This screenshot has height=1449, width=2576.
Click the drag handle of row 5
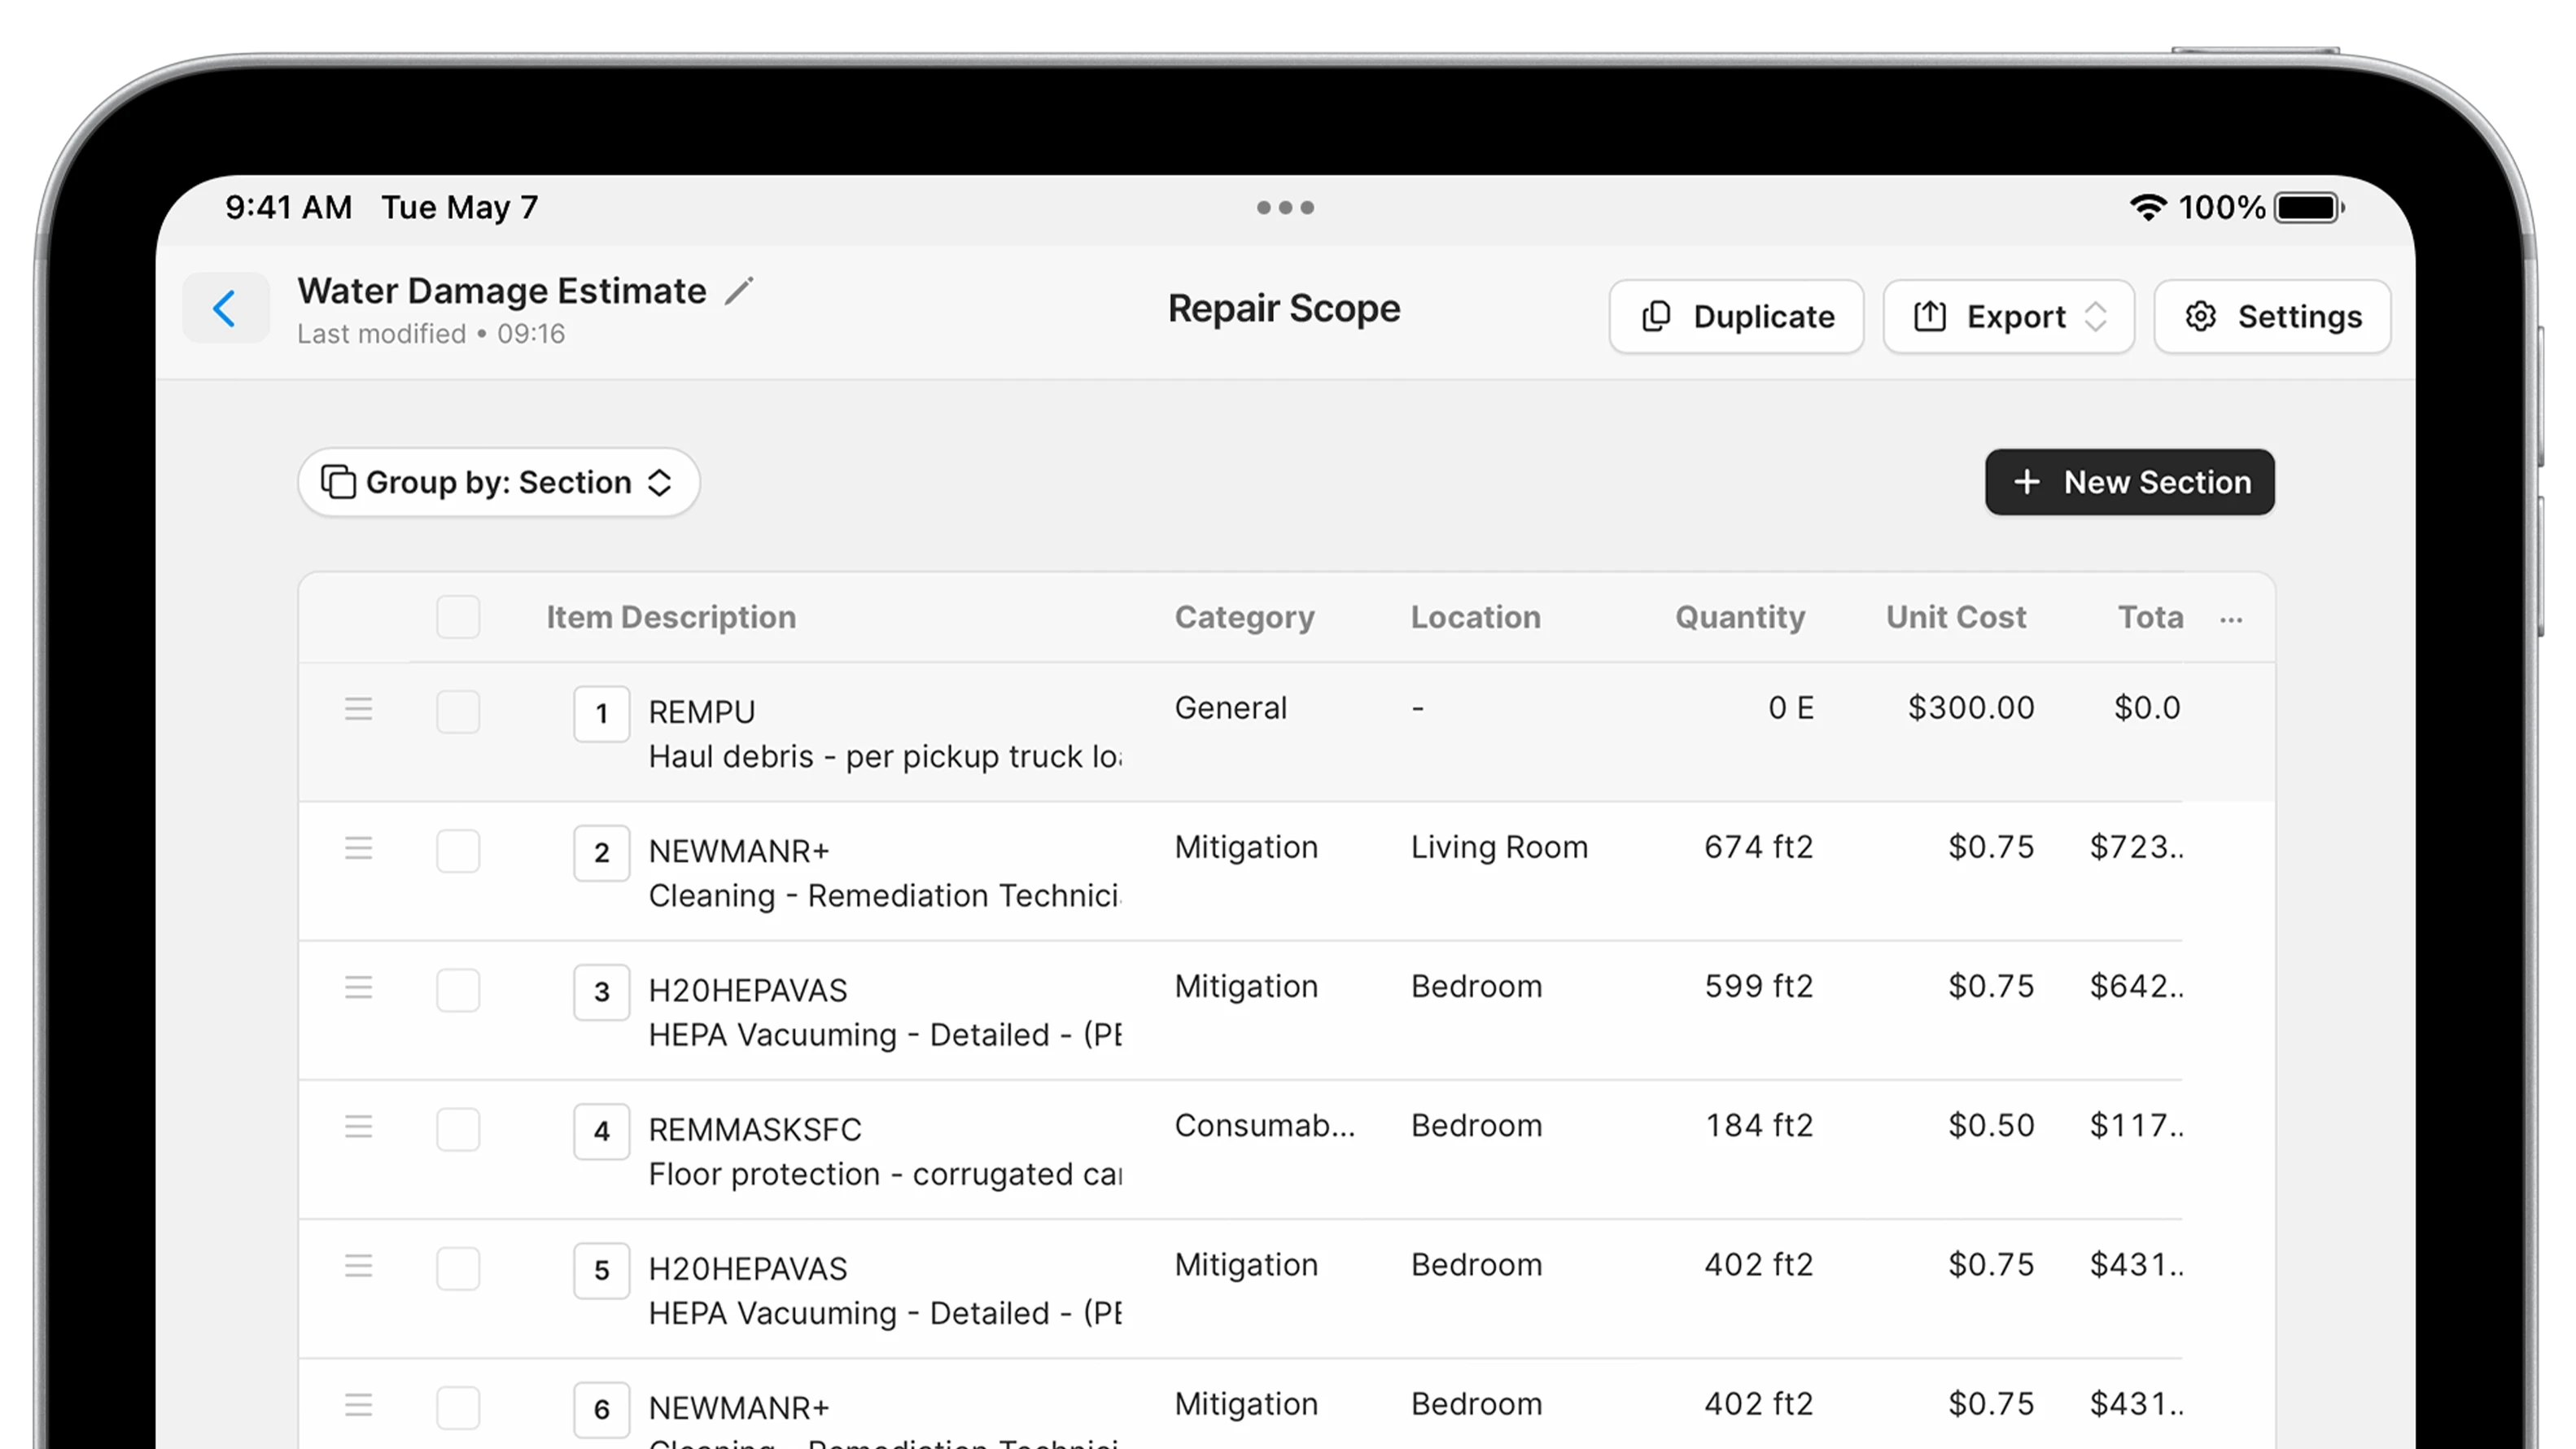pos(358,1266)
